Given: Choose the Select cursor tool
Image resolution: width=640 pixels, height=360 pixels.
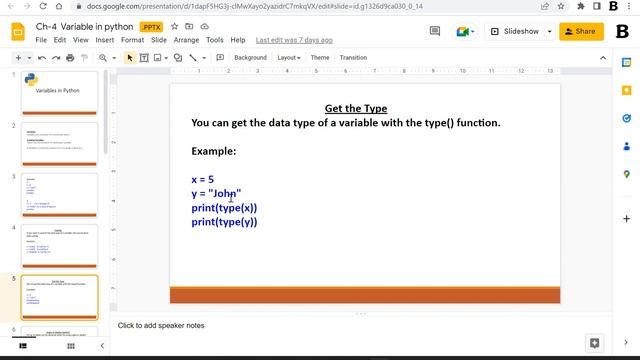Looking at the screenshot, I should click(130, 58).
